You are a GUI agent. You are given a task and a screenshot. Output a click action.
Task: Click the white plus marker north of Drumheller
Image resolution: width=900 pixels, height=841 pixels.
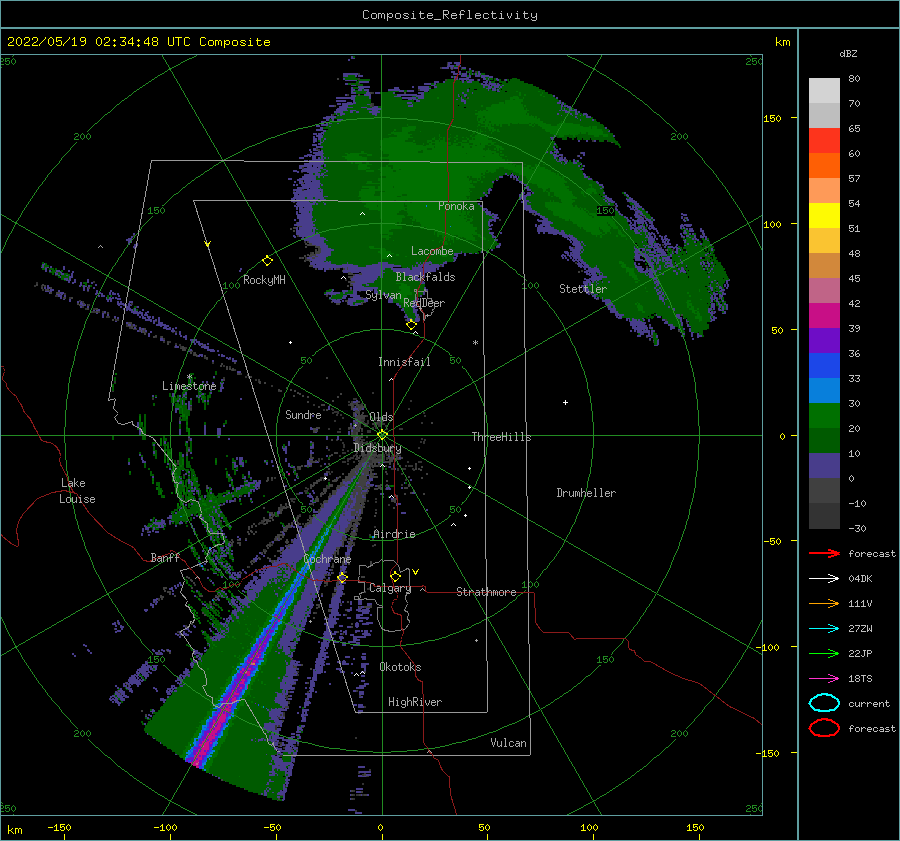click(565, 402)
